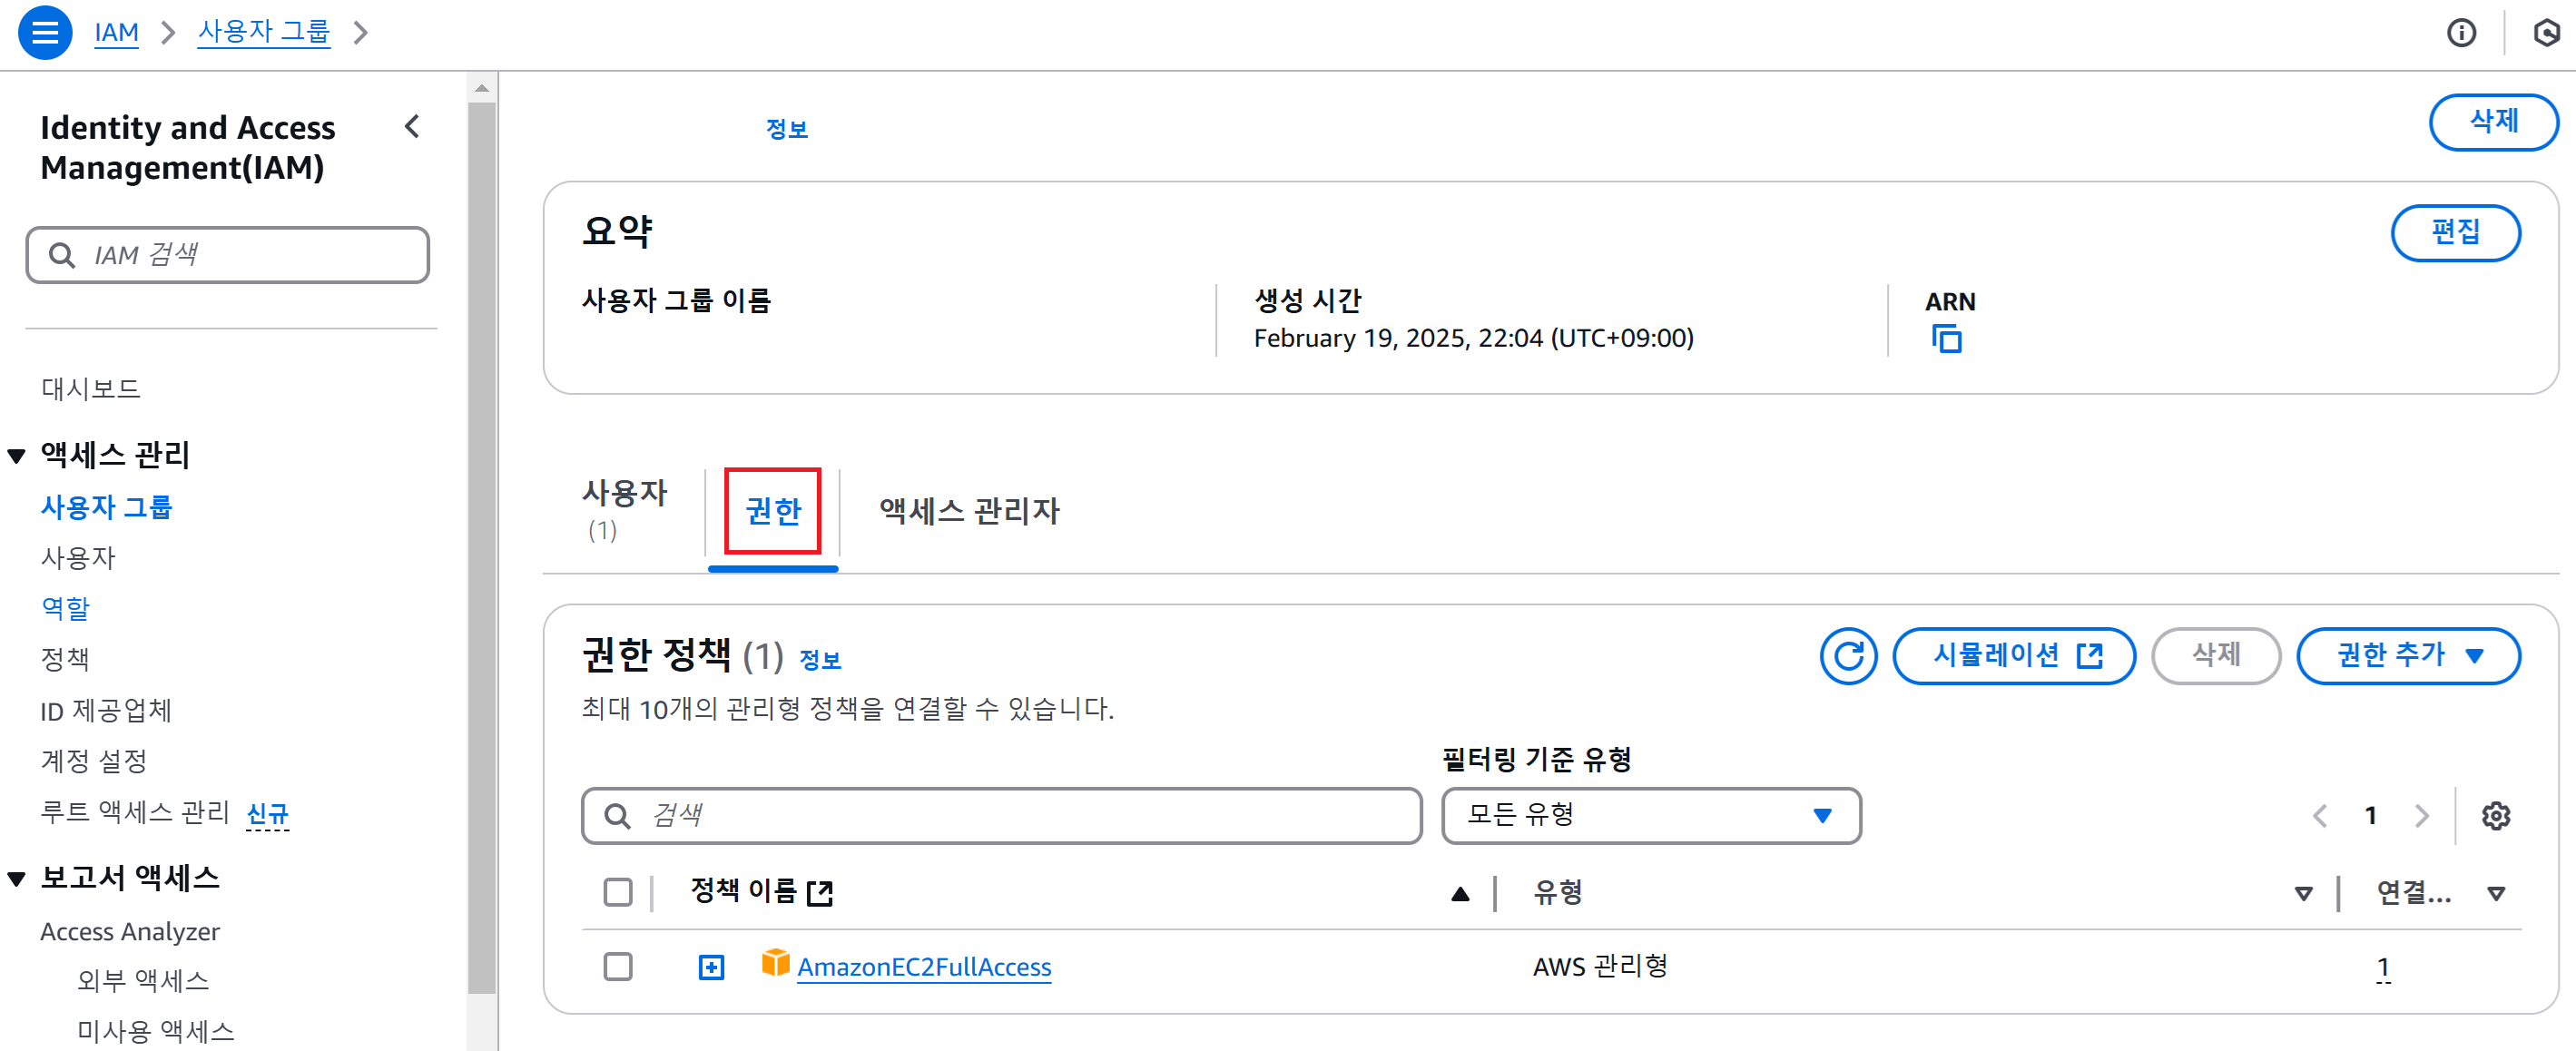Refresh the permission policies list

click(x=1848, y=656)
